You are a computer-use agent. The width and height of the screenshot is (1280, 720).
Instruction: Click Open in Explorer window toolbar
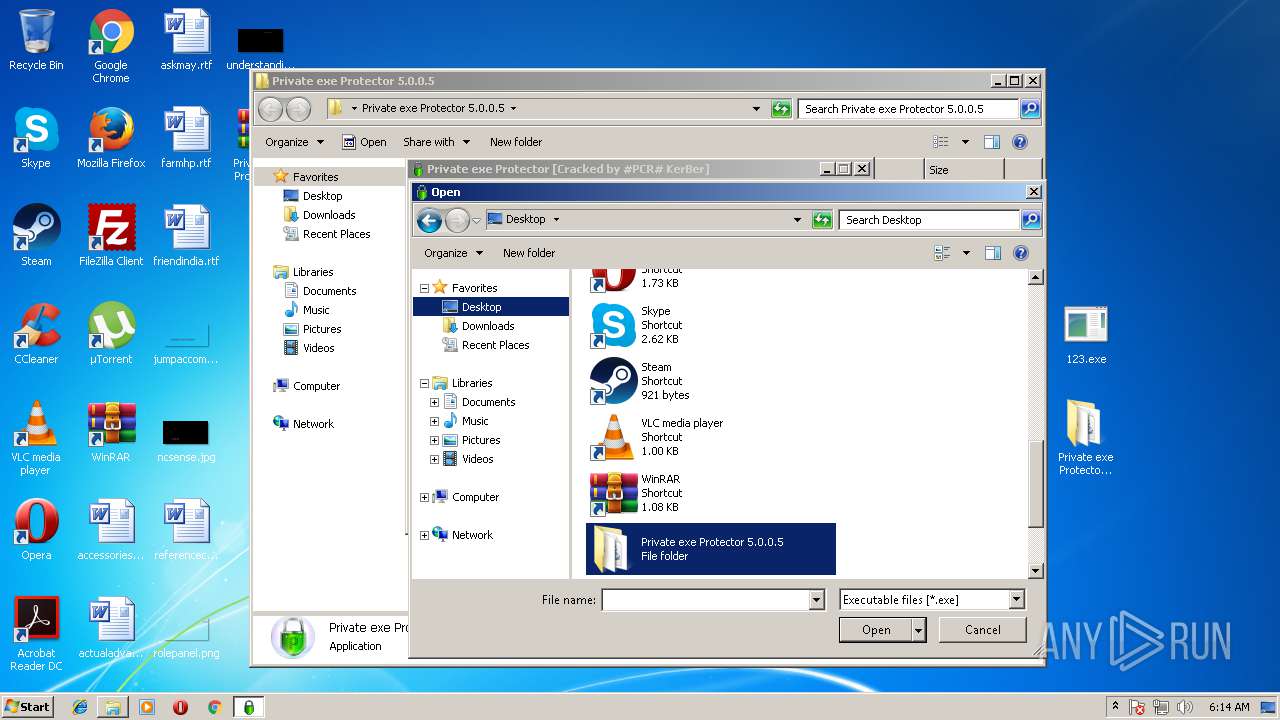[x=364, y=142]
